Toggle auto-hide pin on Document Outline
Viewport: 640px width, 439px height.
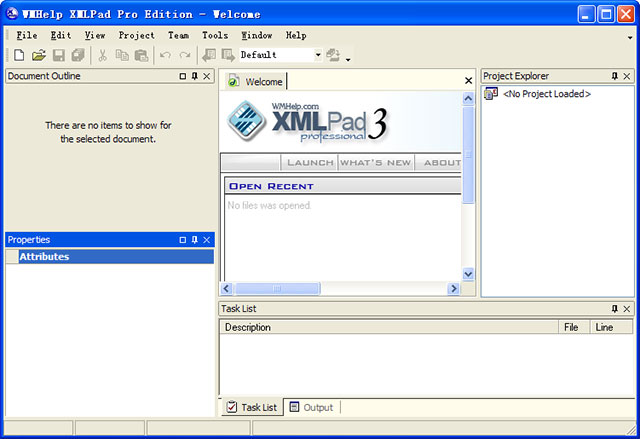(x=195, y=76)
